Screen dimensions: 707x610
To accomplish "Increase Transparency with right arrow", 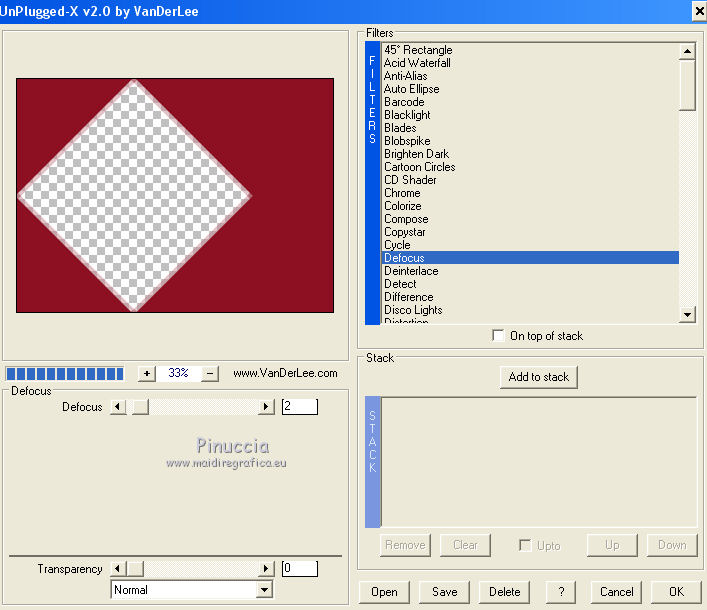I will [266, 569].
